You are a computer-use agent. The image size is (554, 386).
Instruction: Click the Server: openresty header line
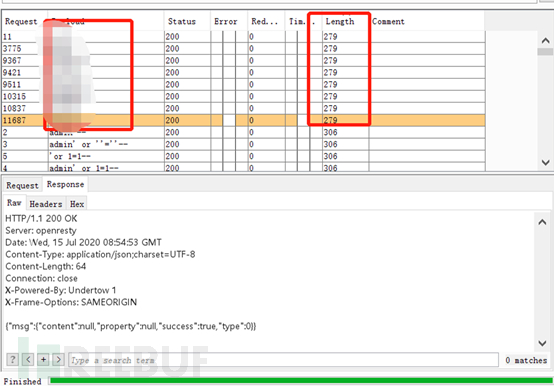(x=41, y=231)
